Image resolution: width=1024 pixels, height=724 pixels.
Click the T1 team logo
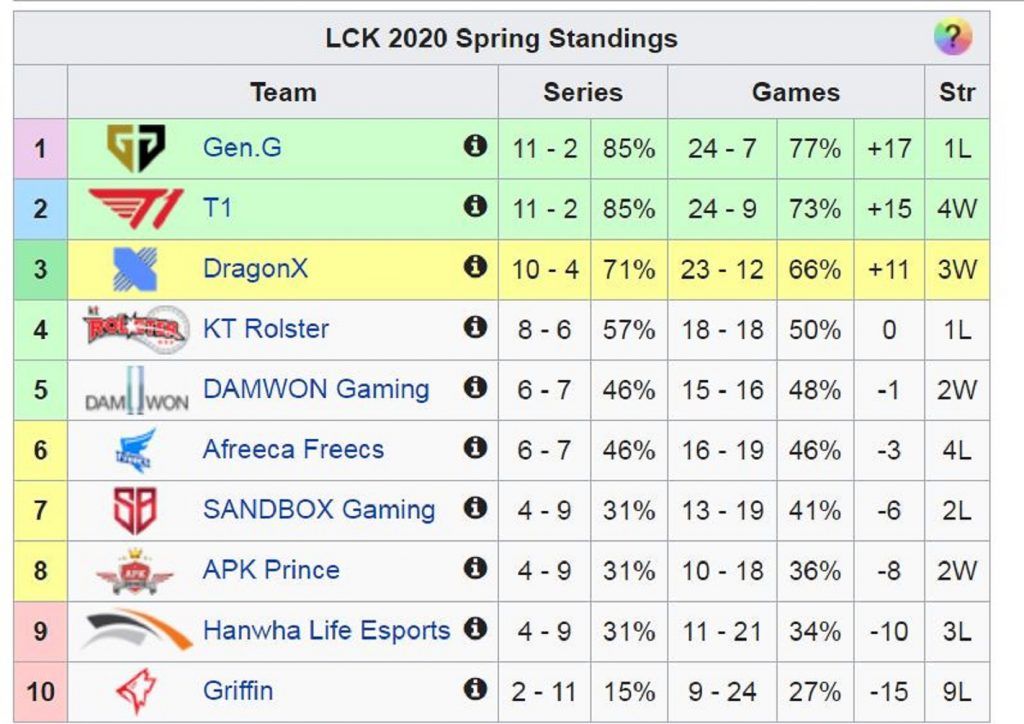pos(135,209)
